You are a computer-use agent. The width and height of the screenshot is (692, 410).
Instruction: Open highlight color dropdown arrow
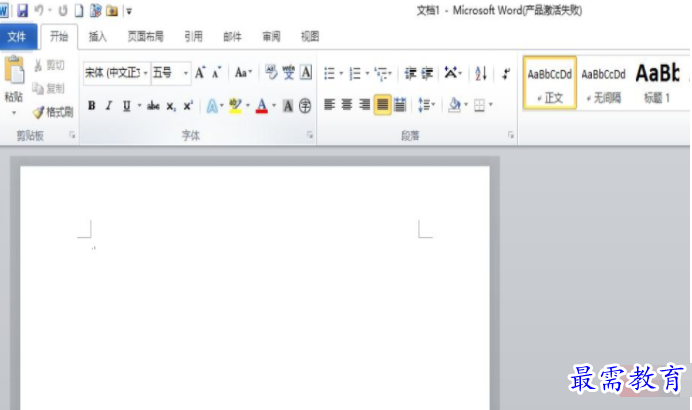pyautogui.click(x=248, y=105)
